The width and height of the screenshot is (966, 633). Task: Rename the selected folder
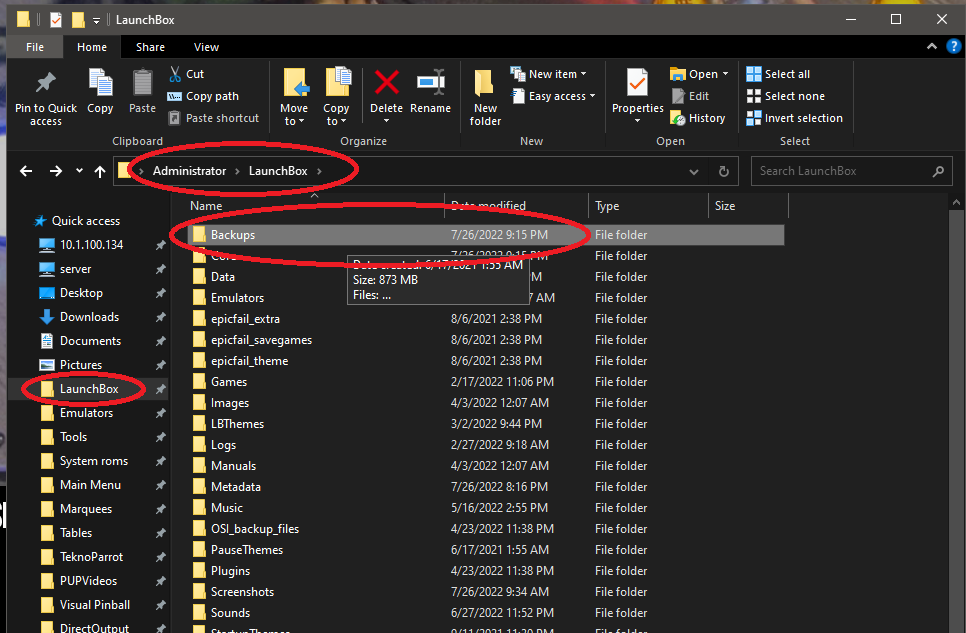click(x=430, y=91)
